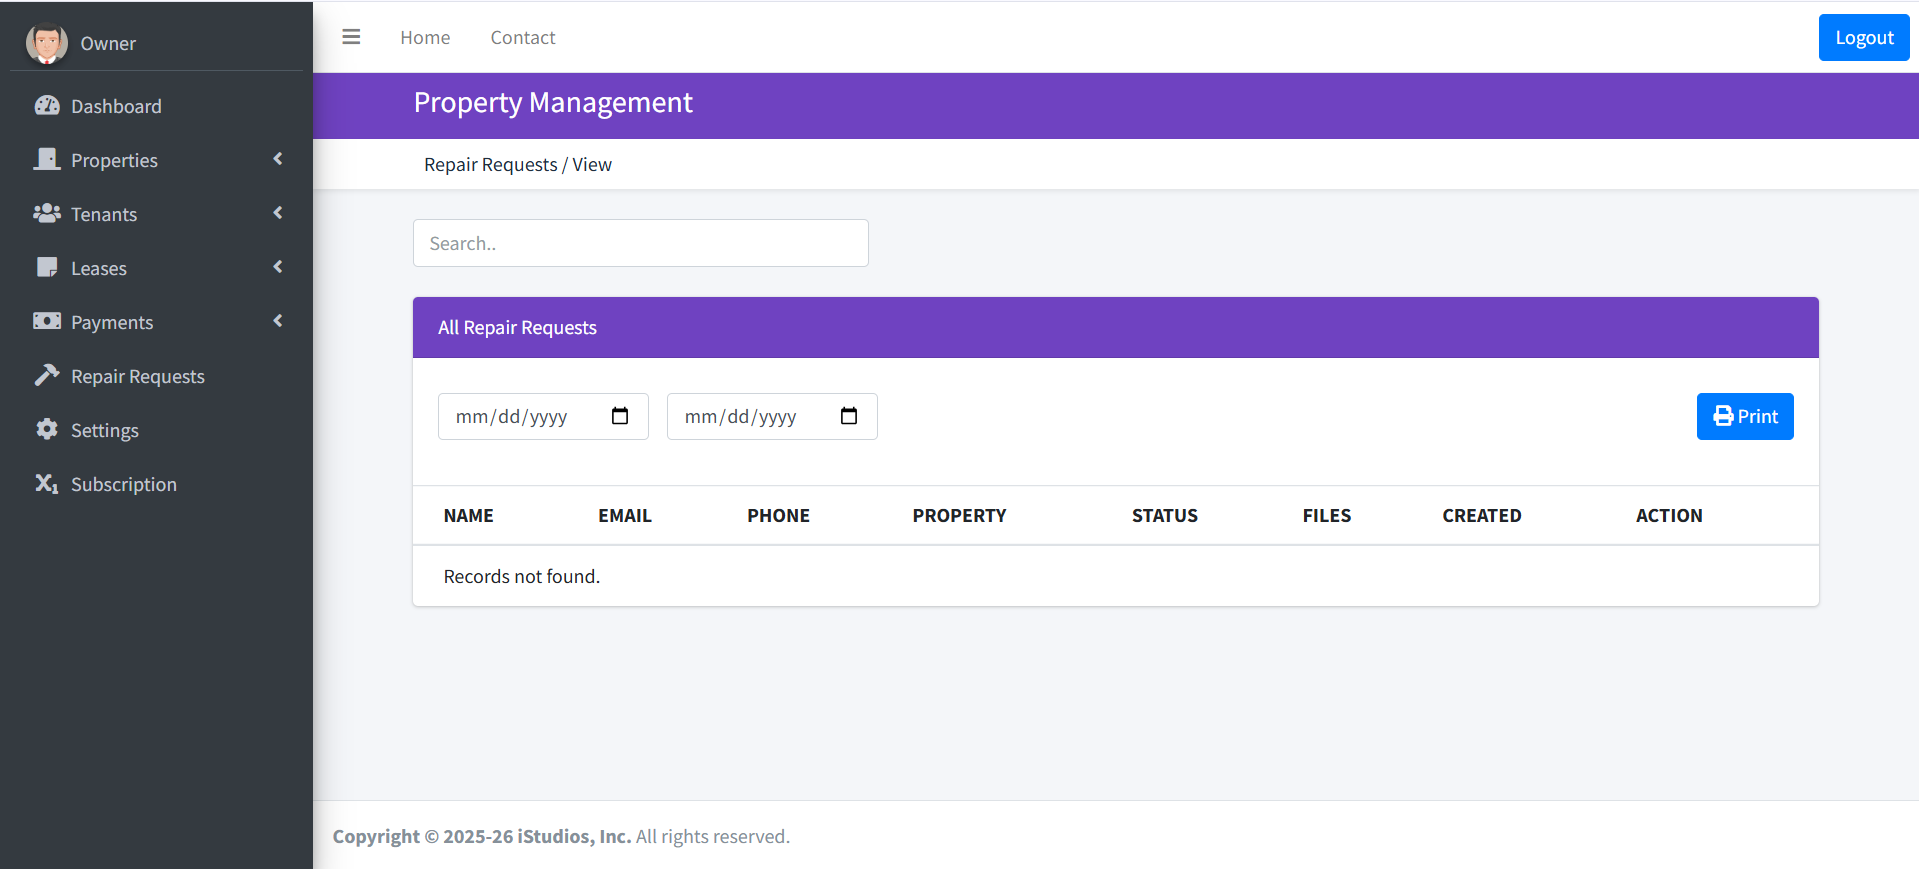Click the Repair Requests breadcrumb text
The height and width of the screenshot is (869, 1919).
tap(490, 165)
